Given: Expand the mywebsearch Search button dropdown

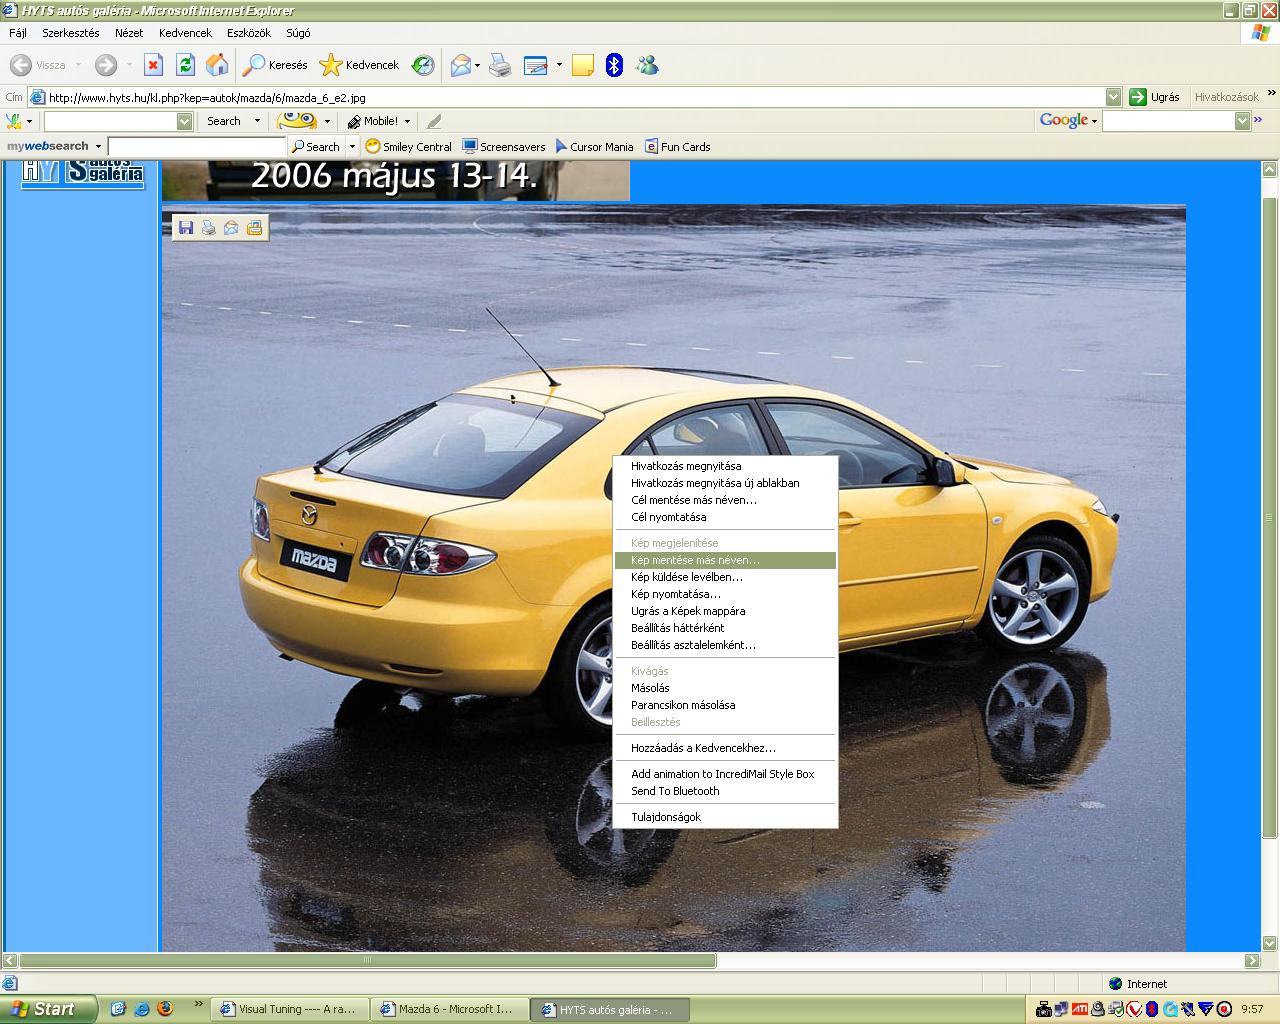Looking at the screenshot, I should pyautogui.click(x=352, y=146).
